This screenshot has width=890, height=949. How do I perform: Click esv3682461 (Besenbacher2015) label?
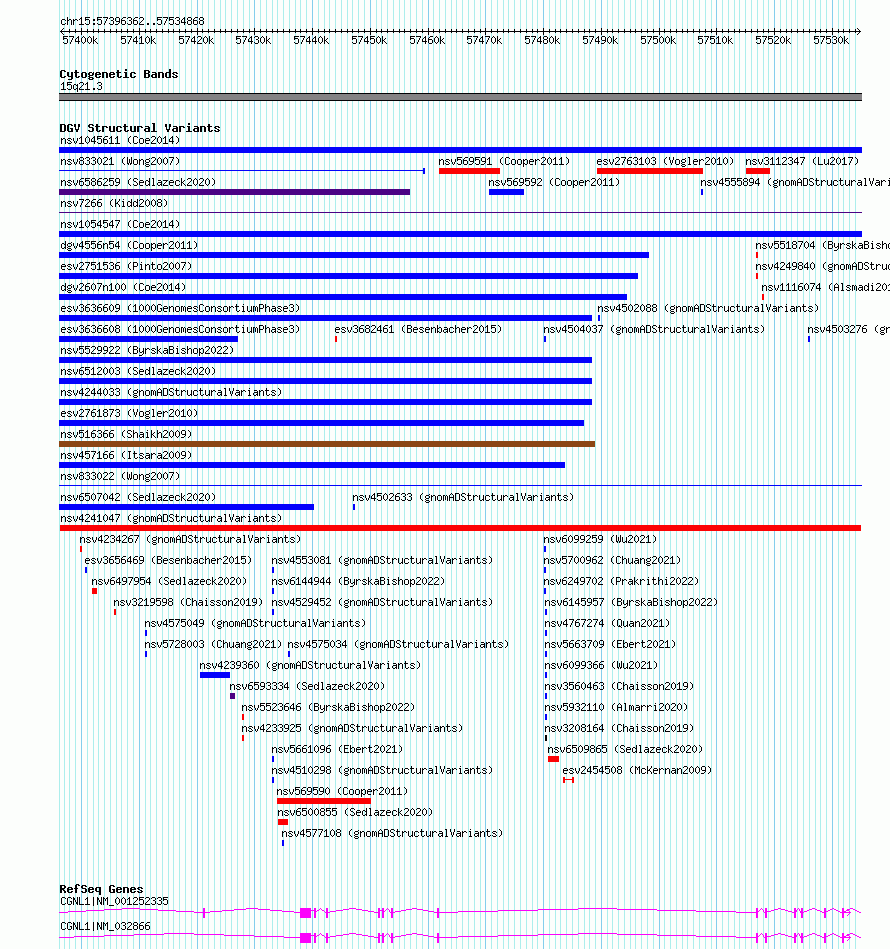418,329
